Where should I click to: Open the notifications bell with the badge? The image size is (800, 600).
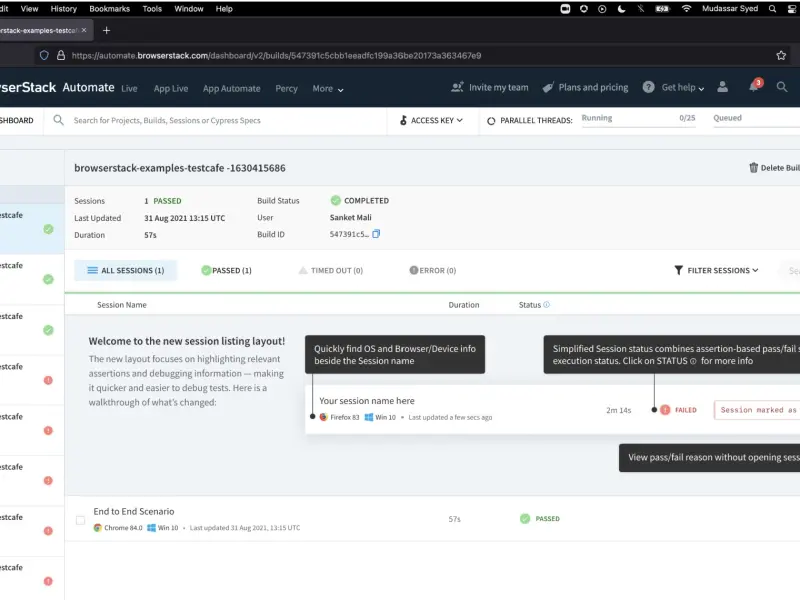(755, 86)
